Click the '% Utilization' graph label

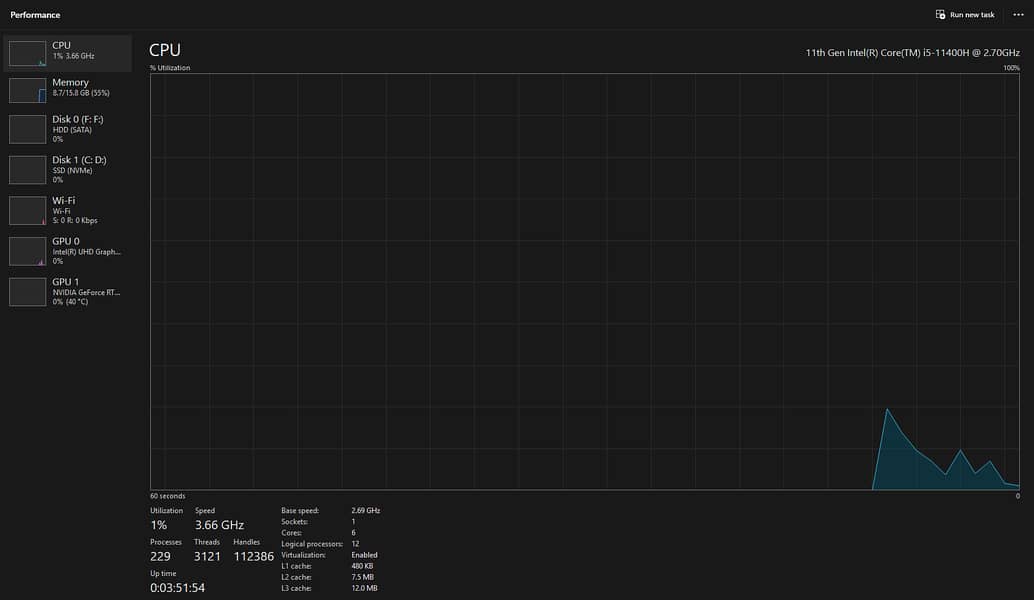(x=169, y=68)
